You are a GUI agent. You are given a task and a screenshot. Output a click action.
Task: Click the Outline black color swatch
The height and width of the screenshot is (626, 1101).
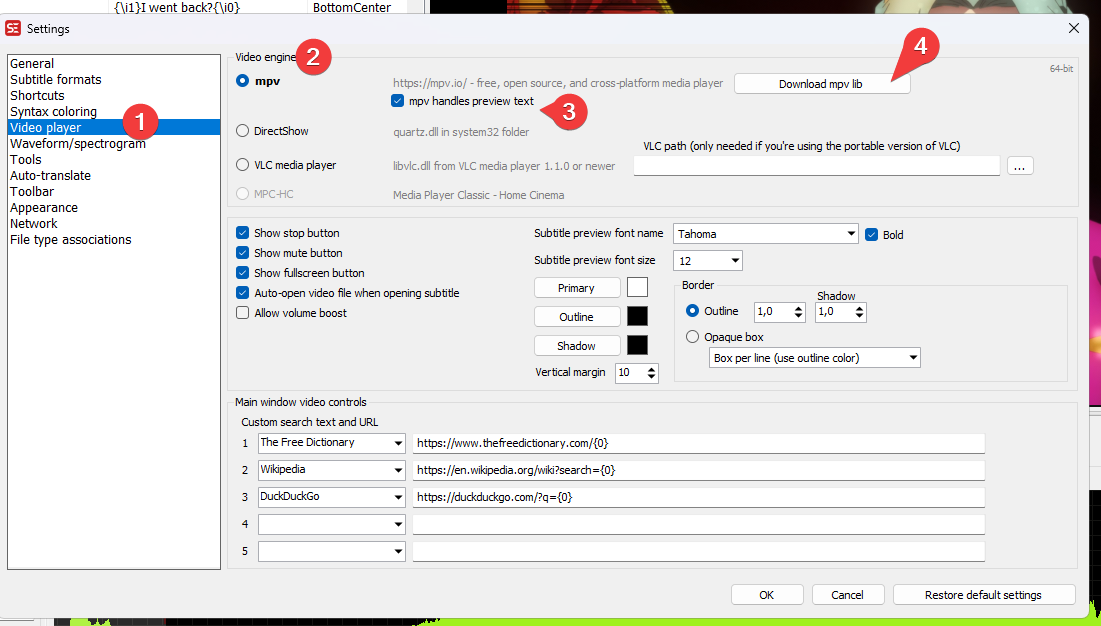point(637,317)
